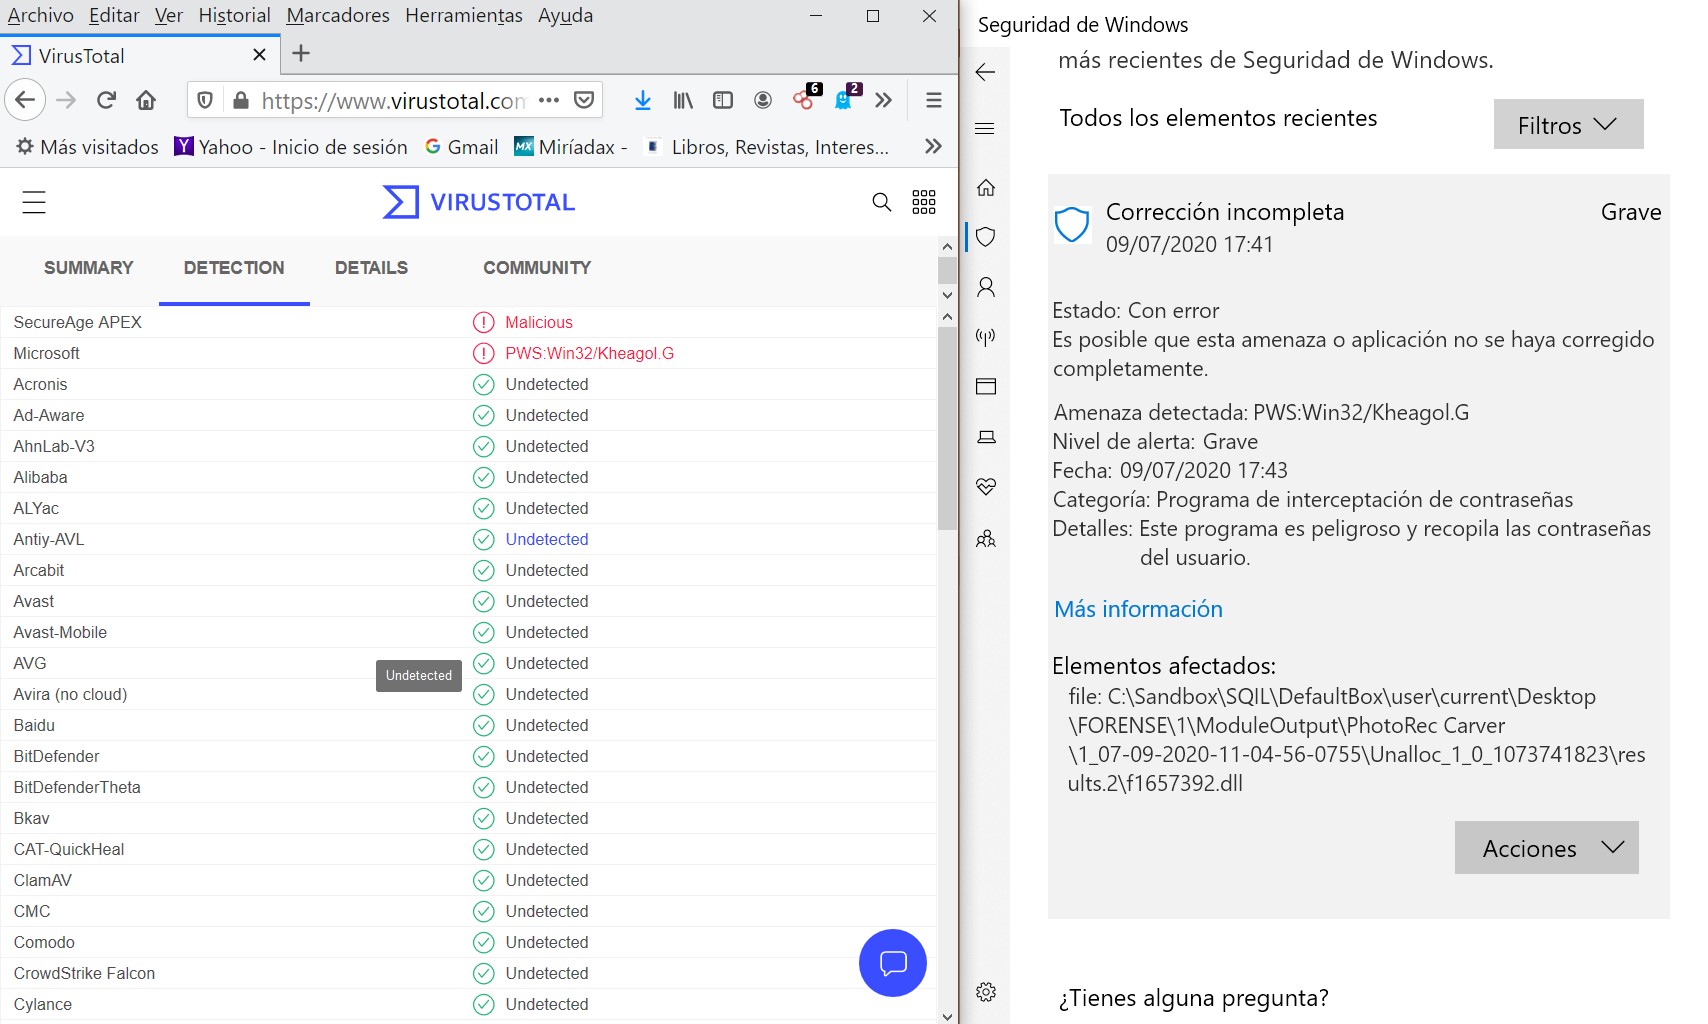Select the DETECTION tab
The image size is (1708, 1024).
pos(234,268)
